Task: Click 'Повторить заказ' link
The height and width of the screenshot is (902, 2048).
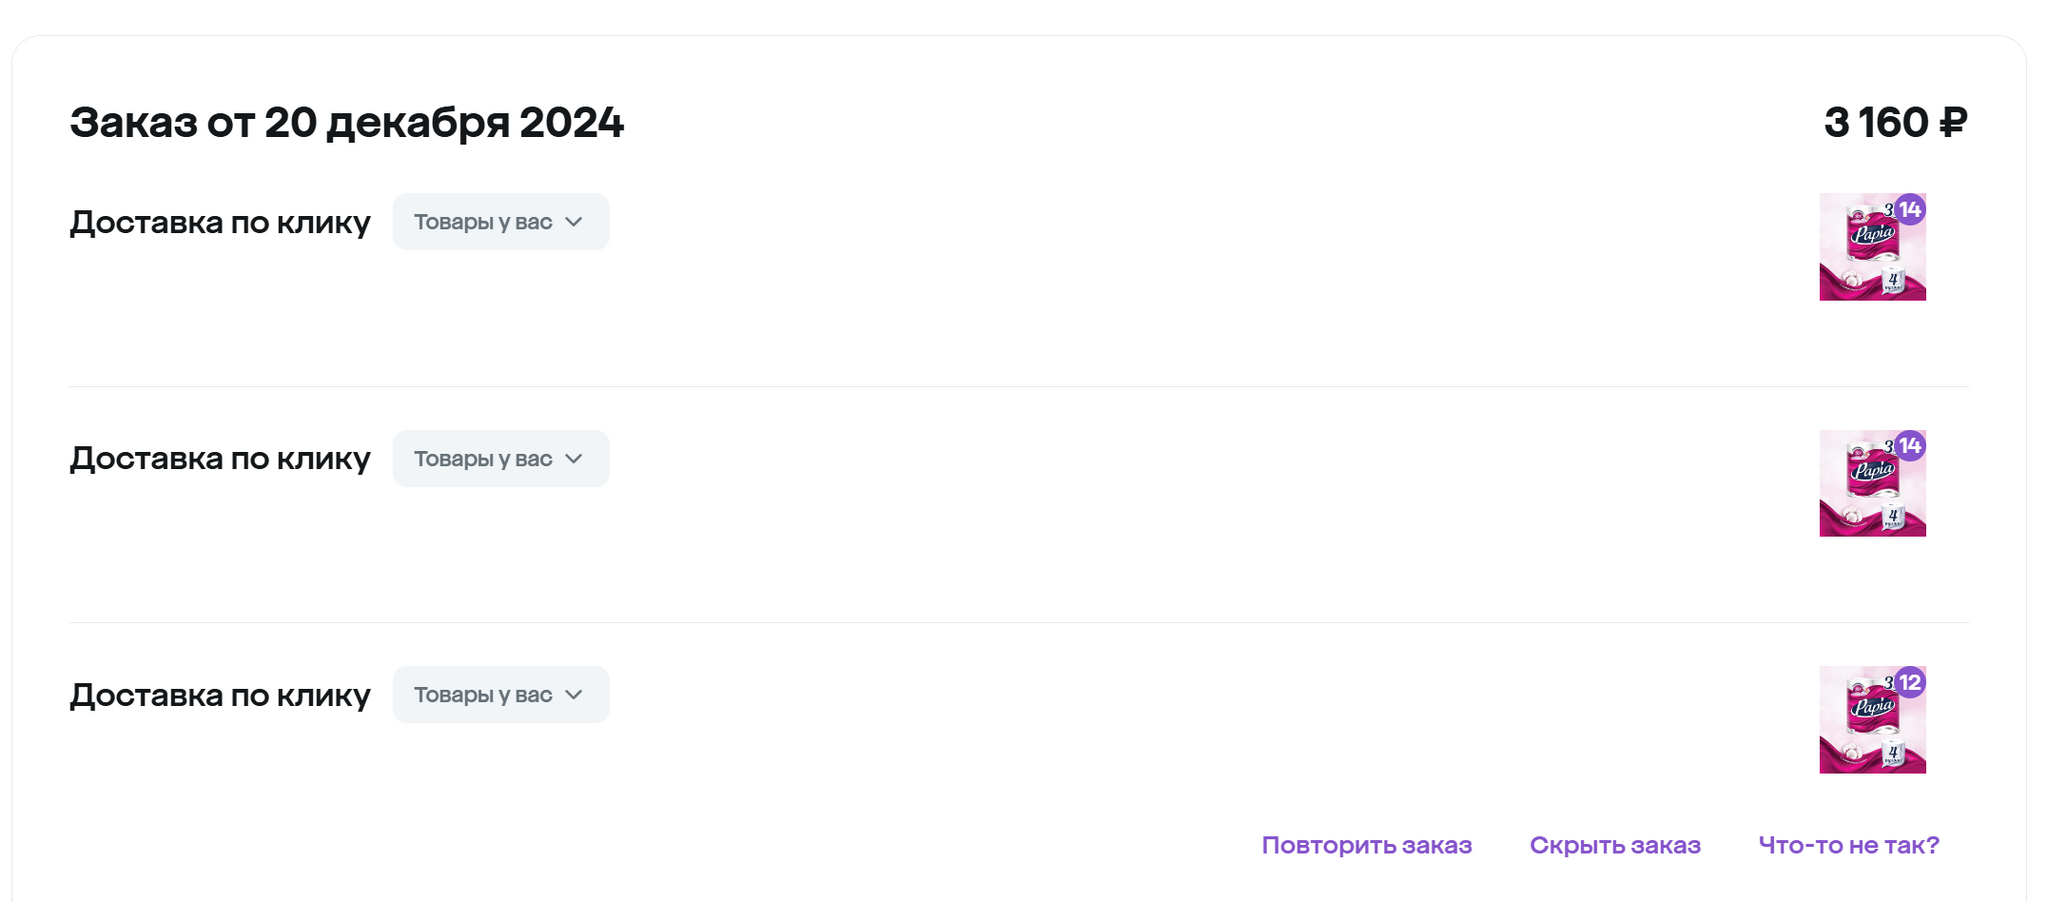Action: click(1366, 845)
